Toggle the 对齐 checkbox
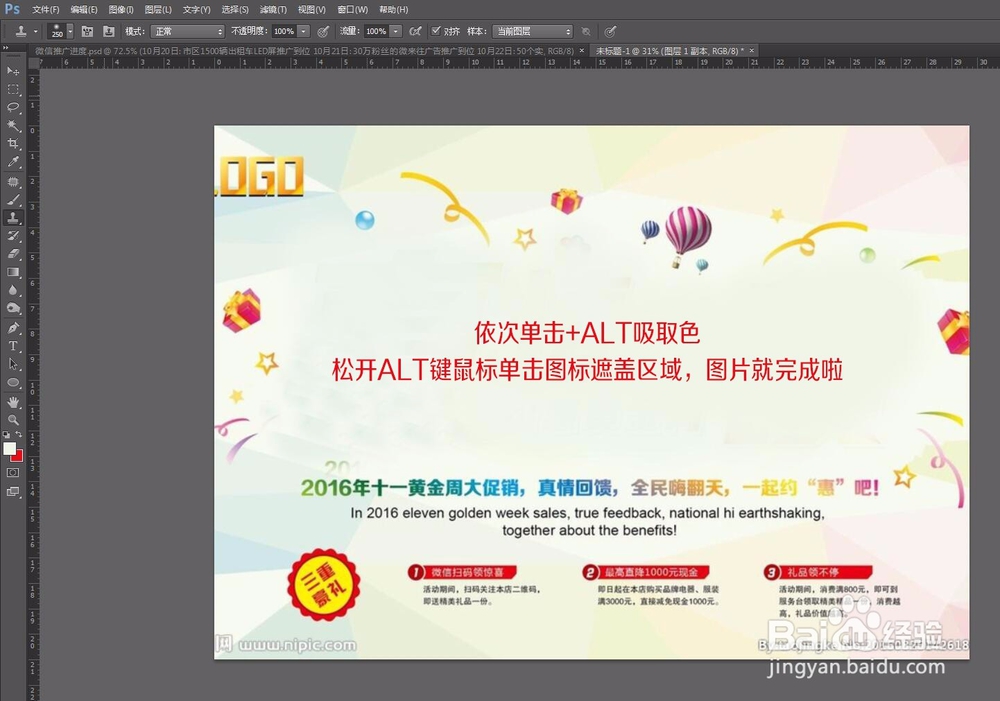The height and width of the screenshot is (701, 1000). [x=436, y=31]
